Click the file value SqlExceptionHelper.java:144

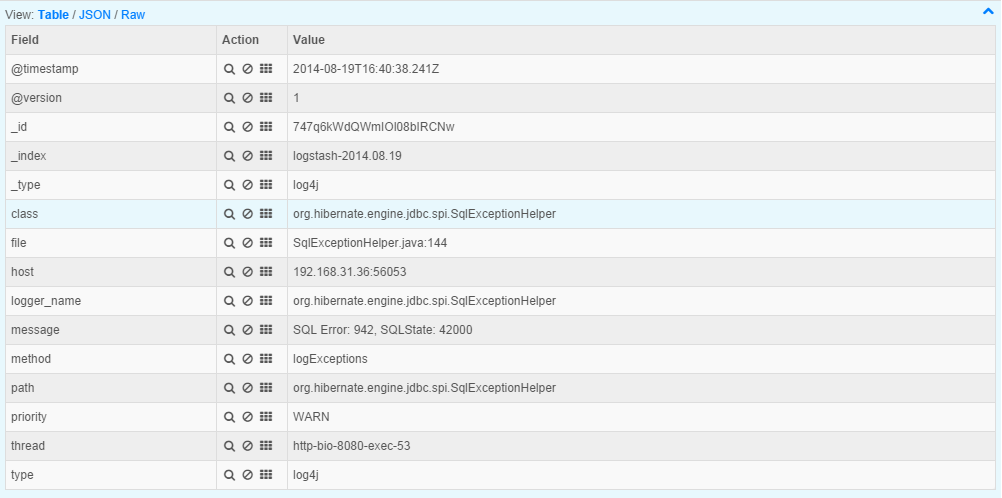[x=370, y=243]
